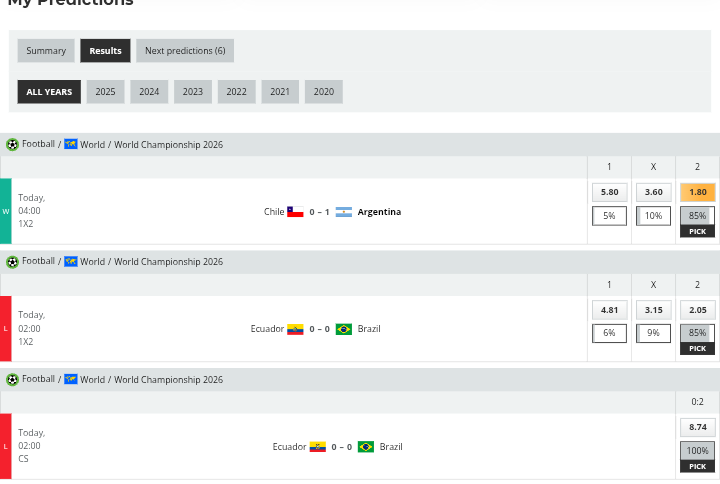The width and height of the screenshot is (720, 484).
Task: Open Next predictions (6) tab
Action: pos(185,51)
